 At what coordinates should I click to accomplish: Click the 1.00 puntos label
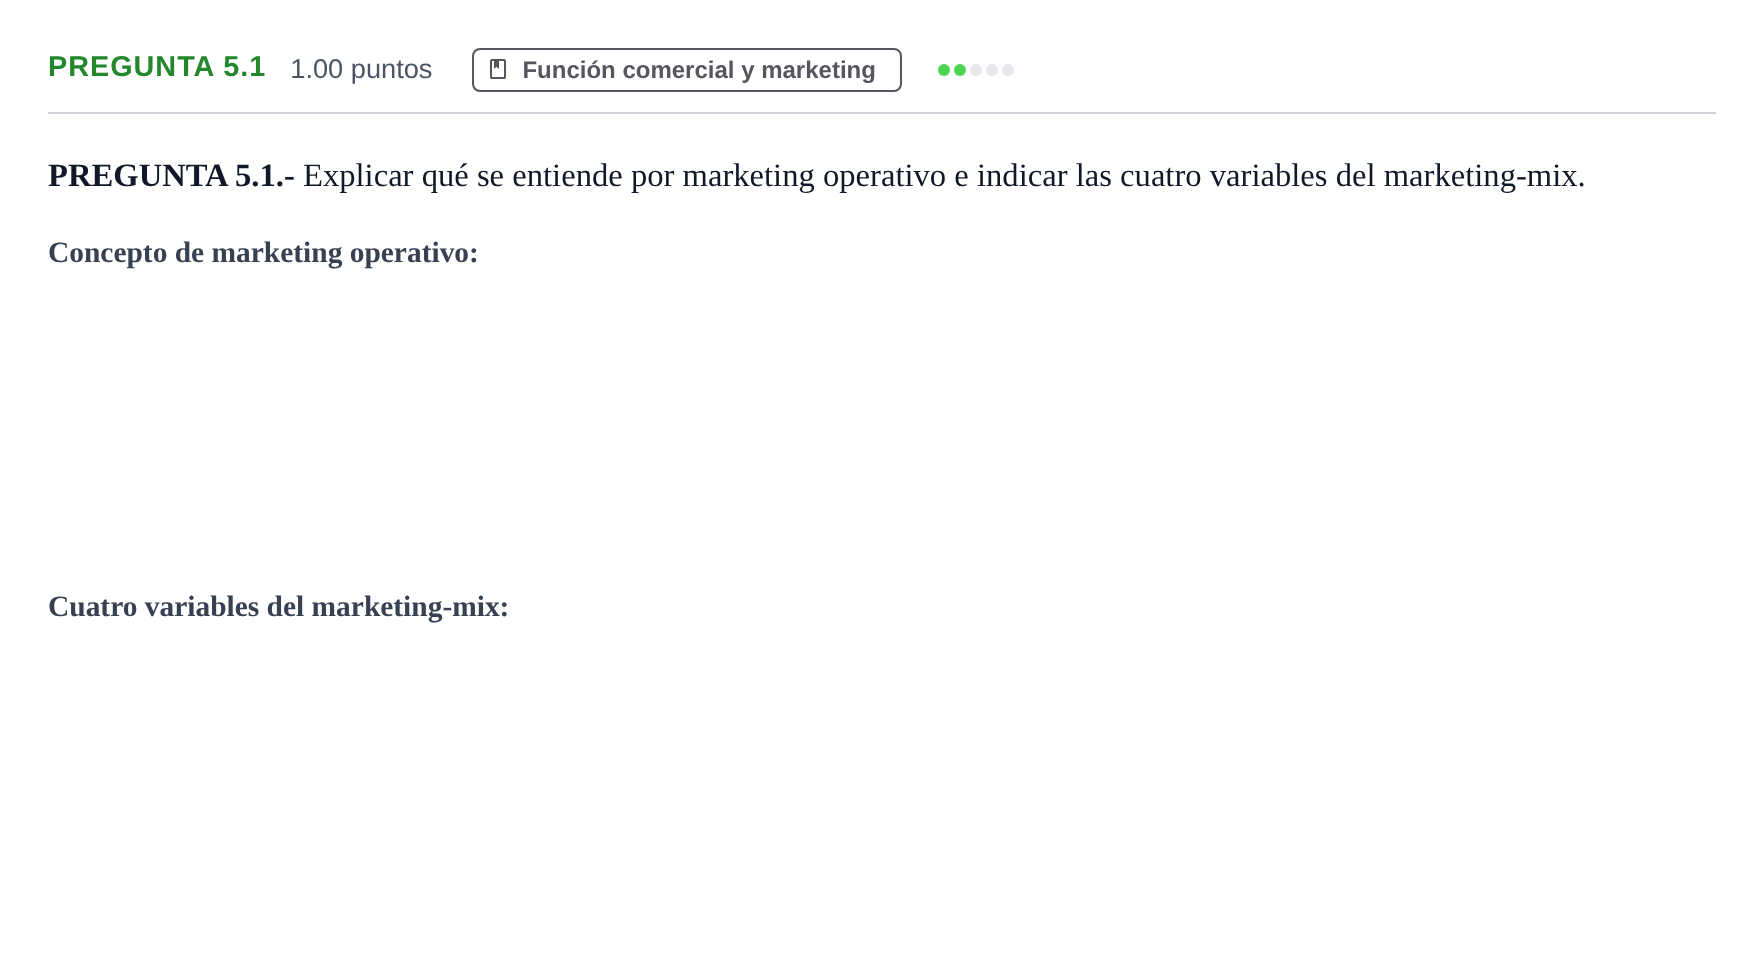pos(361,69)
